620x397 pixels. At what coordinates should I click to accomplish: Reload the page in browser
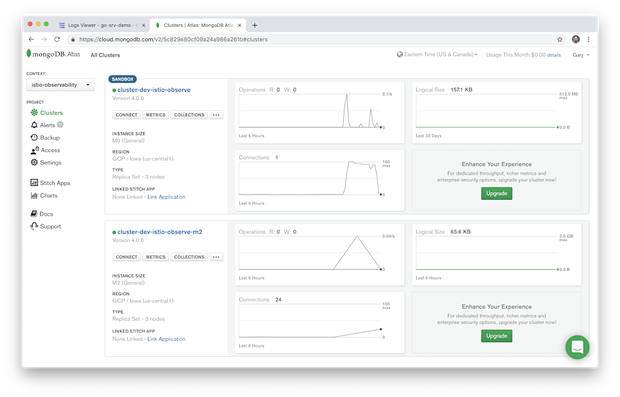[x=57, y=39]
